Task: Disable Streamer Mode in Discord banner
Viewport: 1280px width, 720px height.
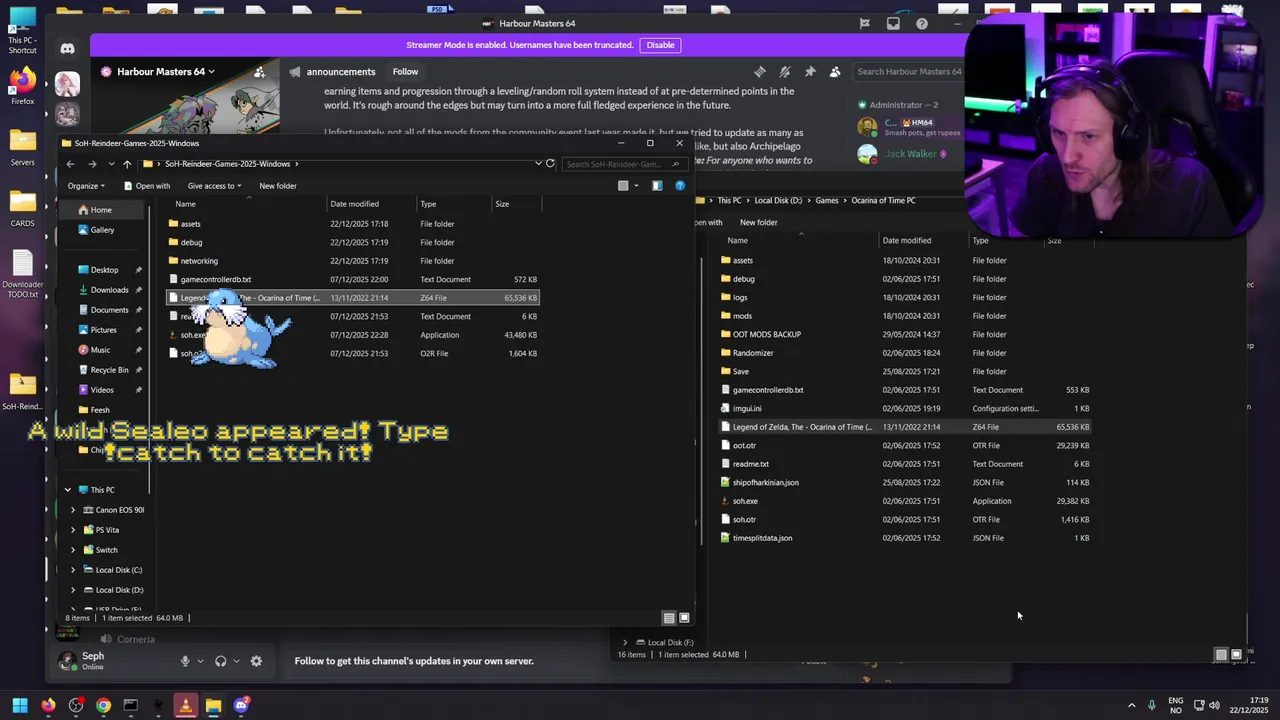Action: [x=660, y=45]
